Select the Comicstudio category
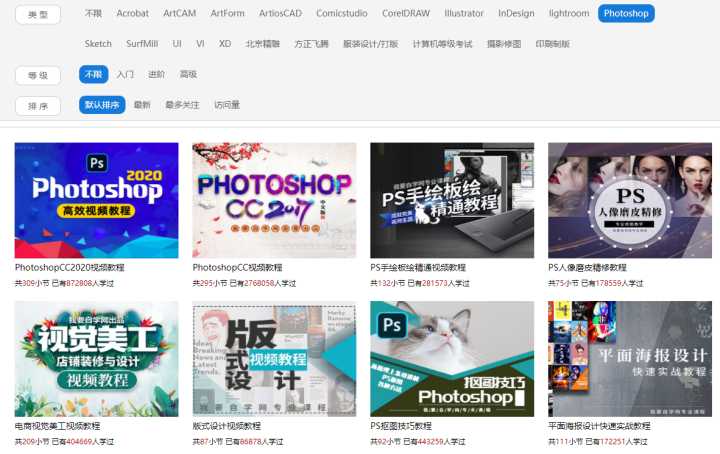 click(342, 13)
